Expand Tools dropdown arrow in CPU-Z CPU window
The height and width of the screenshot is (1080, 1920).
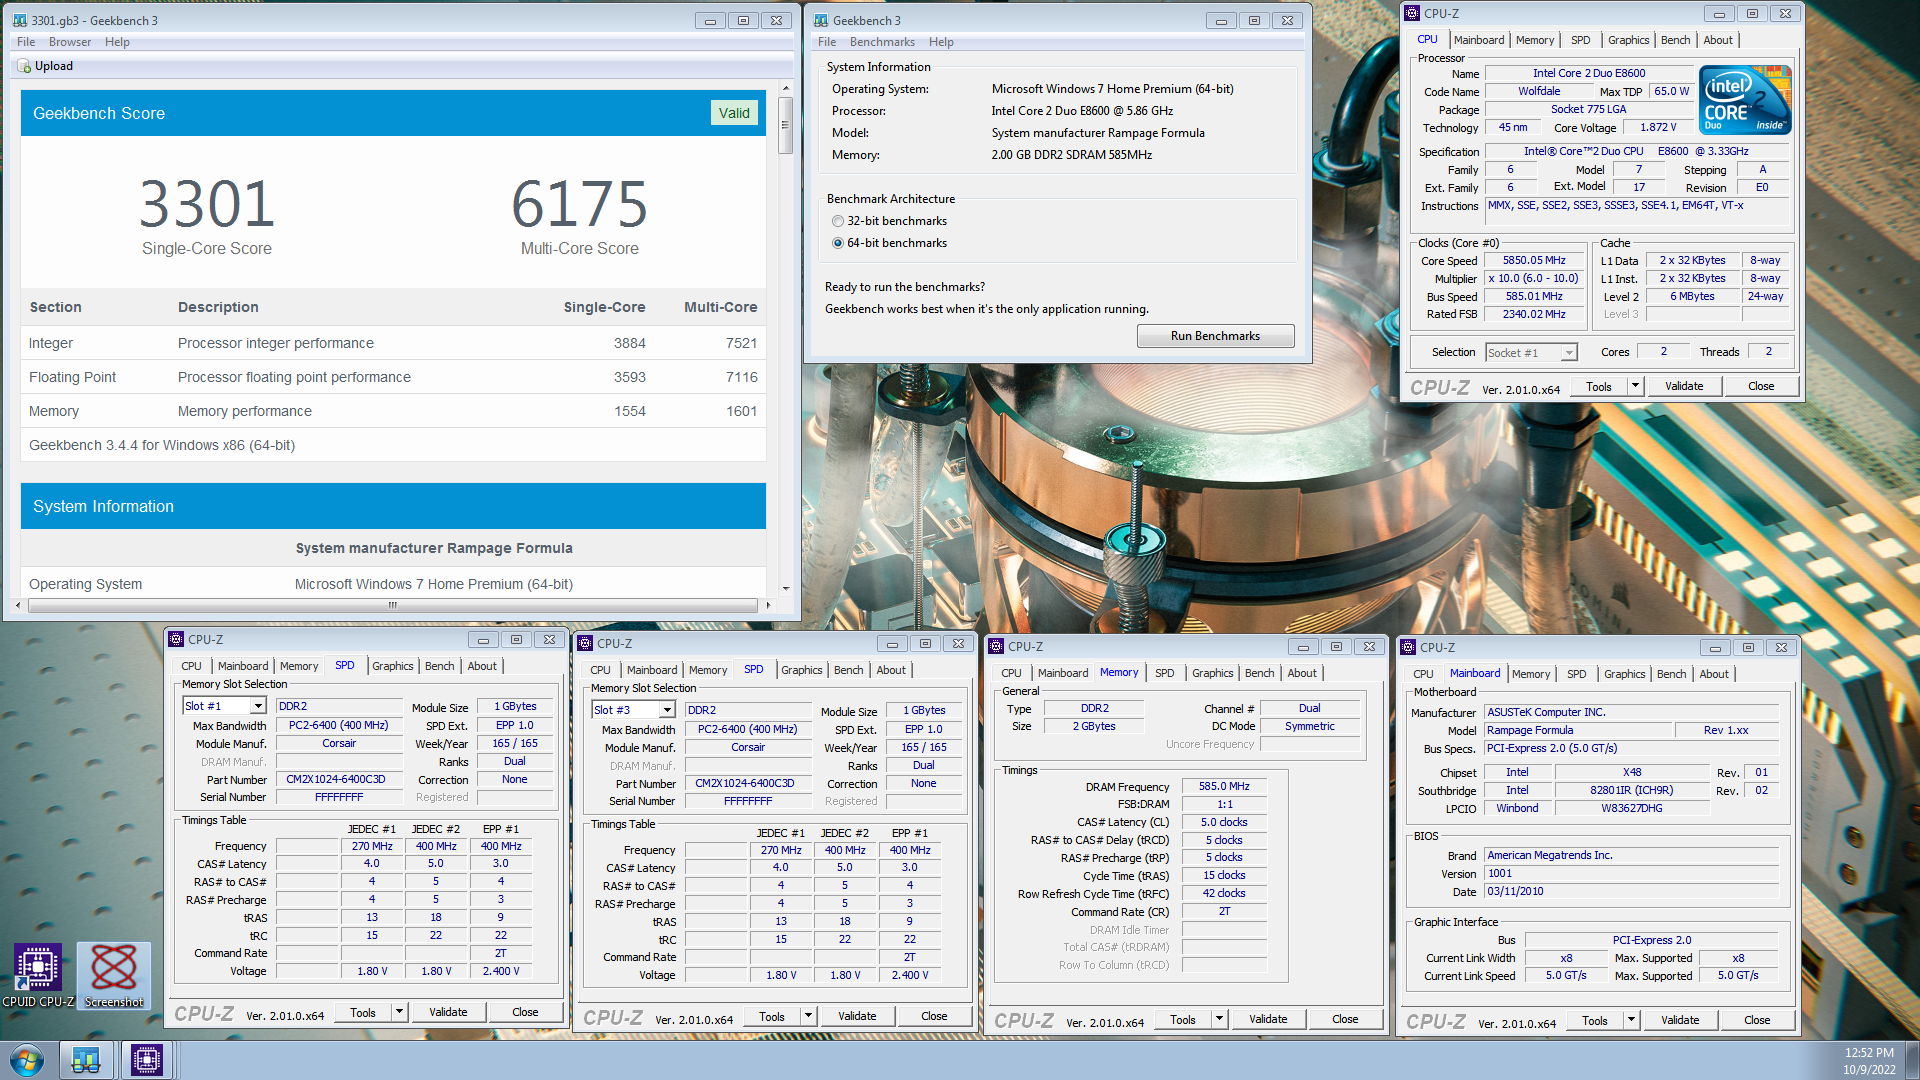pos(1635,386)
